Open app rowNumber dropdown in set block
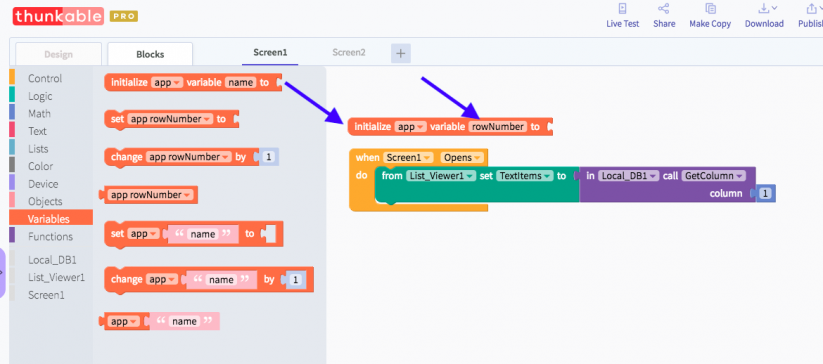The width and height of the screenshot is (823, 364). pyautogui.click(x=170, y=119)
